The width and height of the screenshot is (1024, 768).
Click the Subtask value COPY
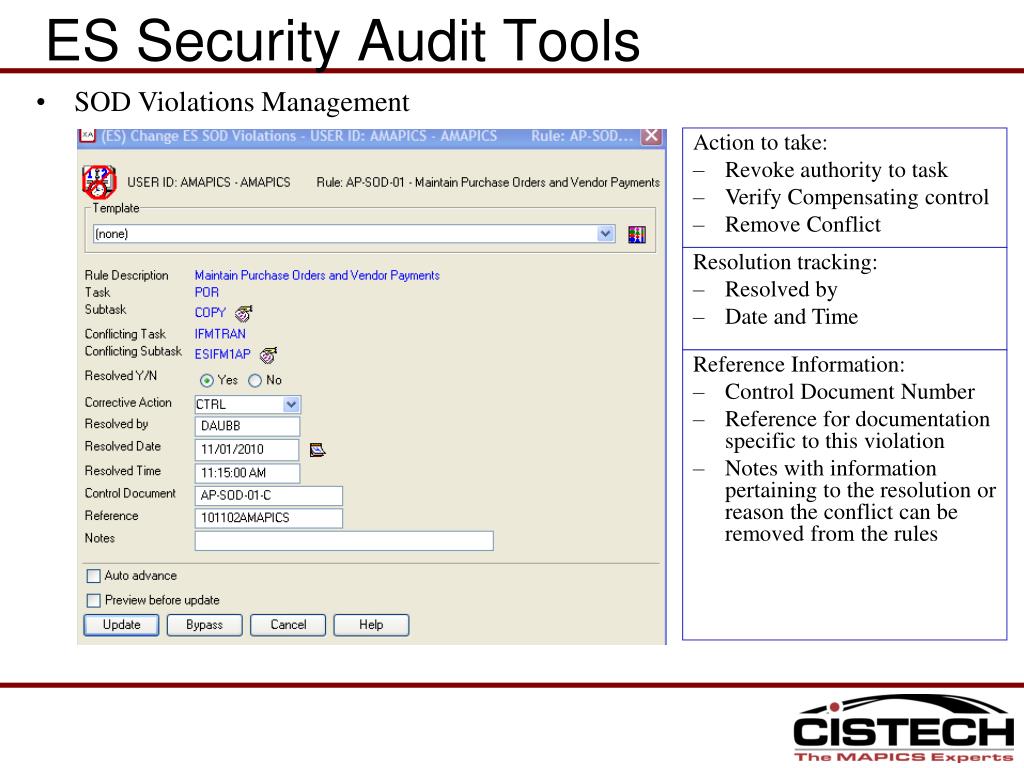(x=210, y=313)
